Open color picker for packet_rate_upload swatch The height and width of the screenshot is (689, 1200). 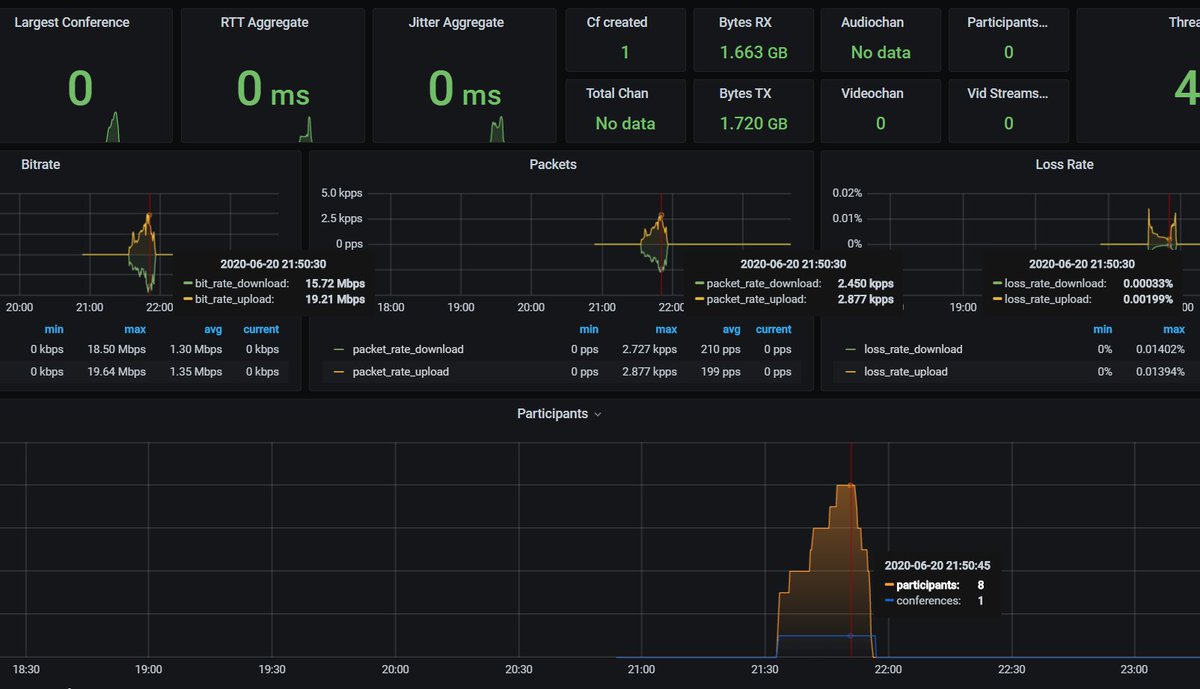point(338,372)
